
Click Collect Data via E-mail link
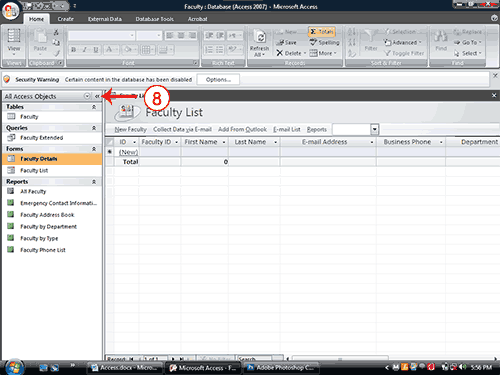pos(182,129)
